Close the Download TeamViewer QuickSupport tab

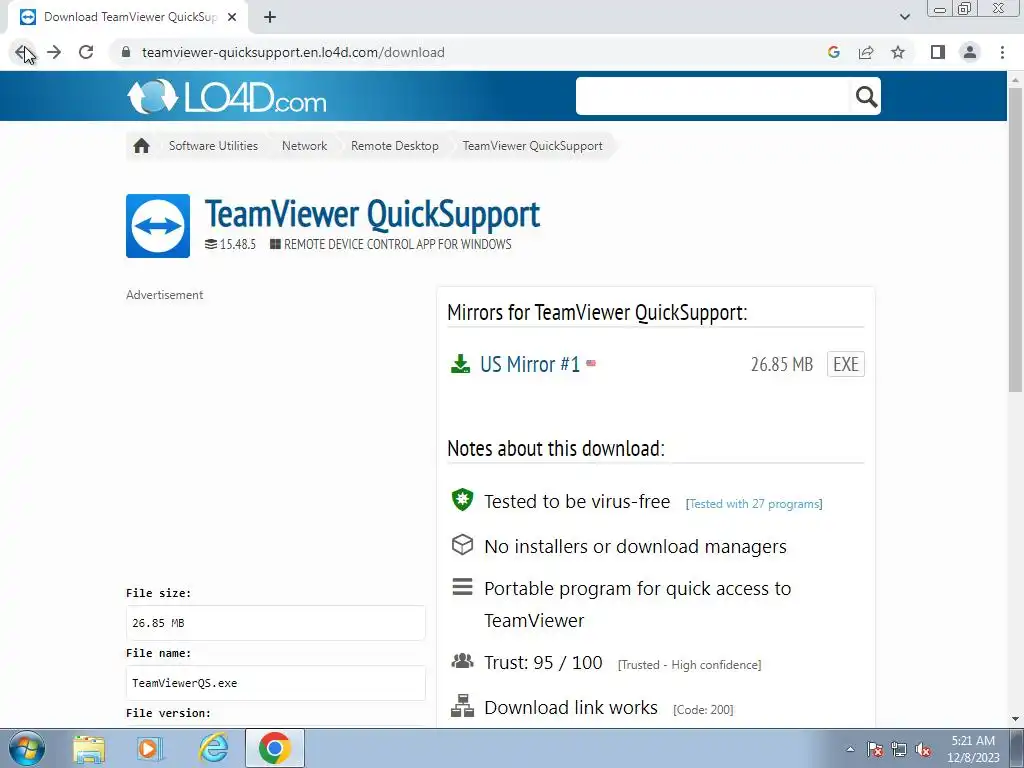point(232,17)
